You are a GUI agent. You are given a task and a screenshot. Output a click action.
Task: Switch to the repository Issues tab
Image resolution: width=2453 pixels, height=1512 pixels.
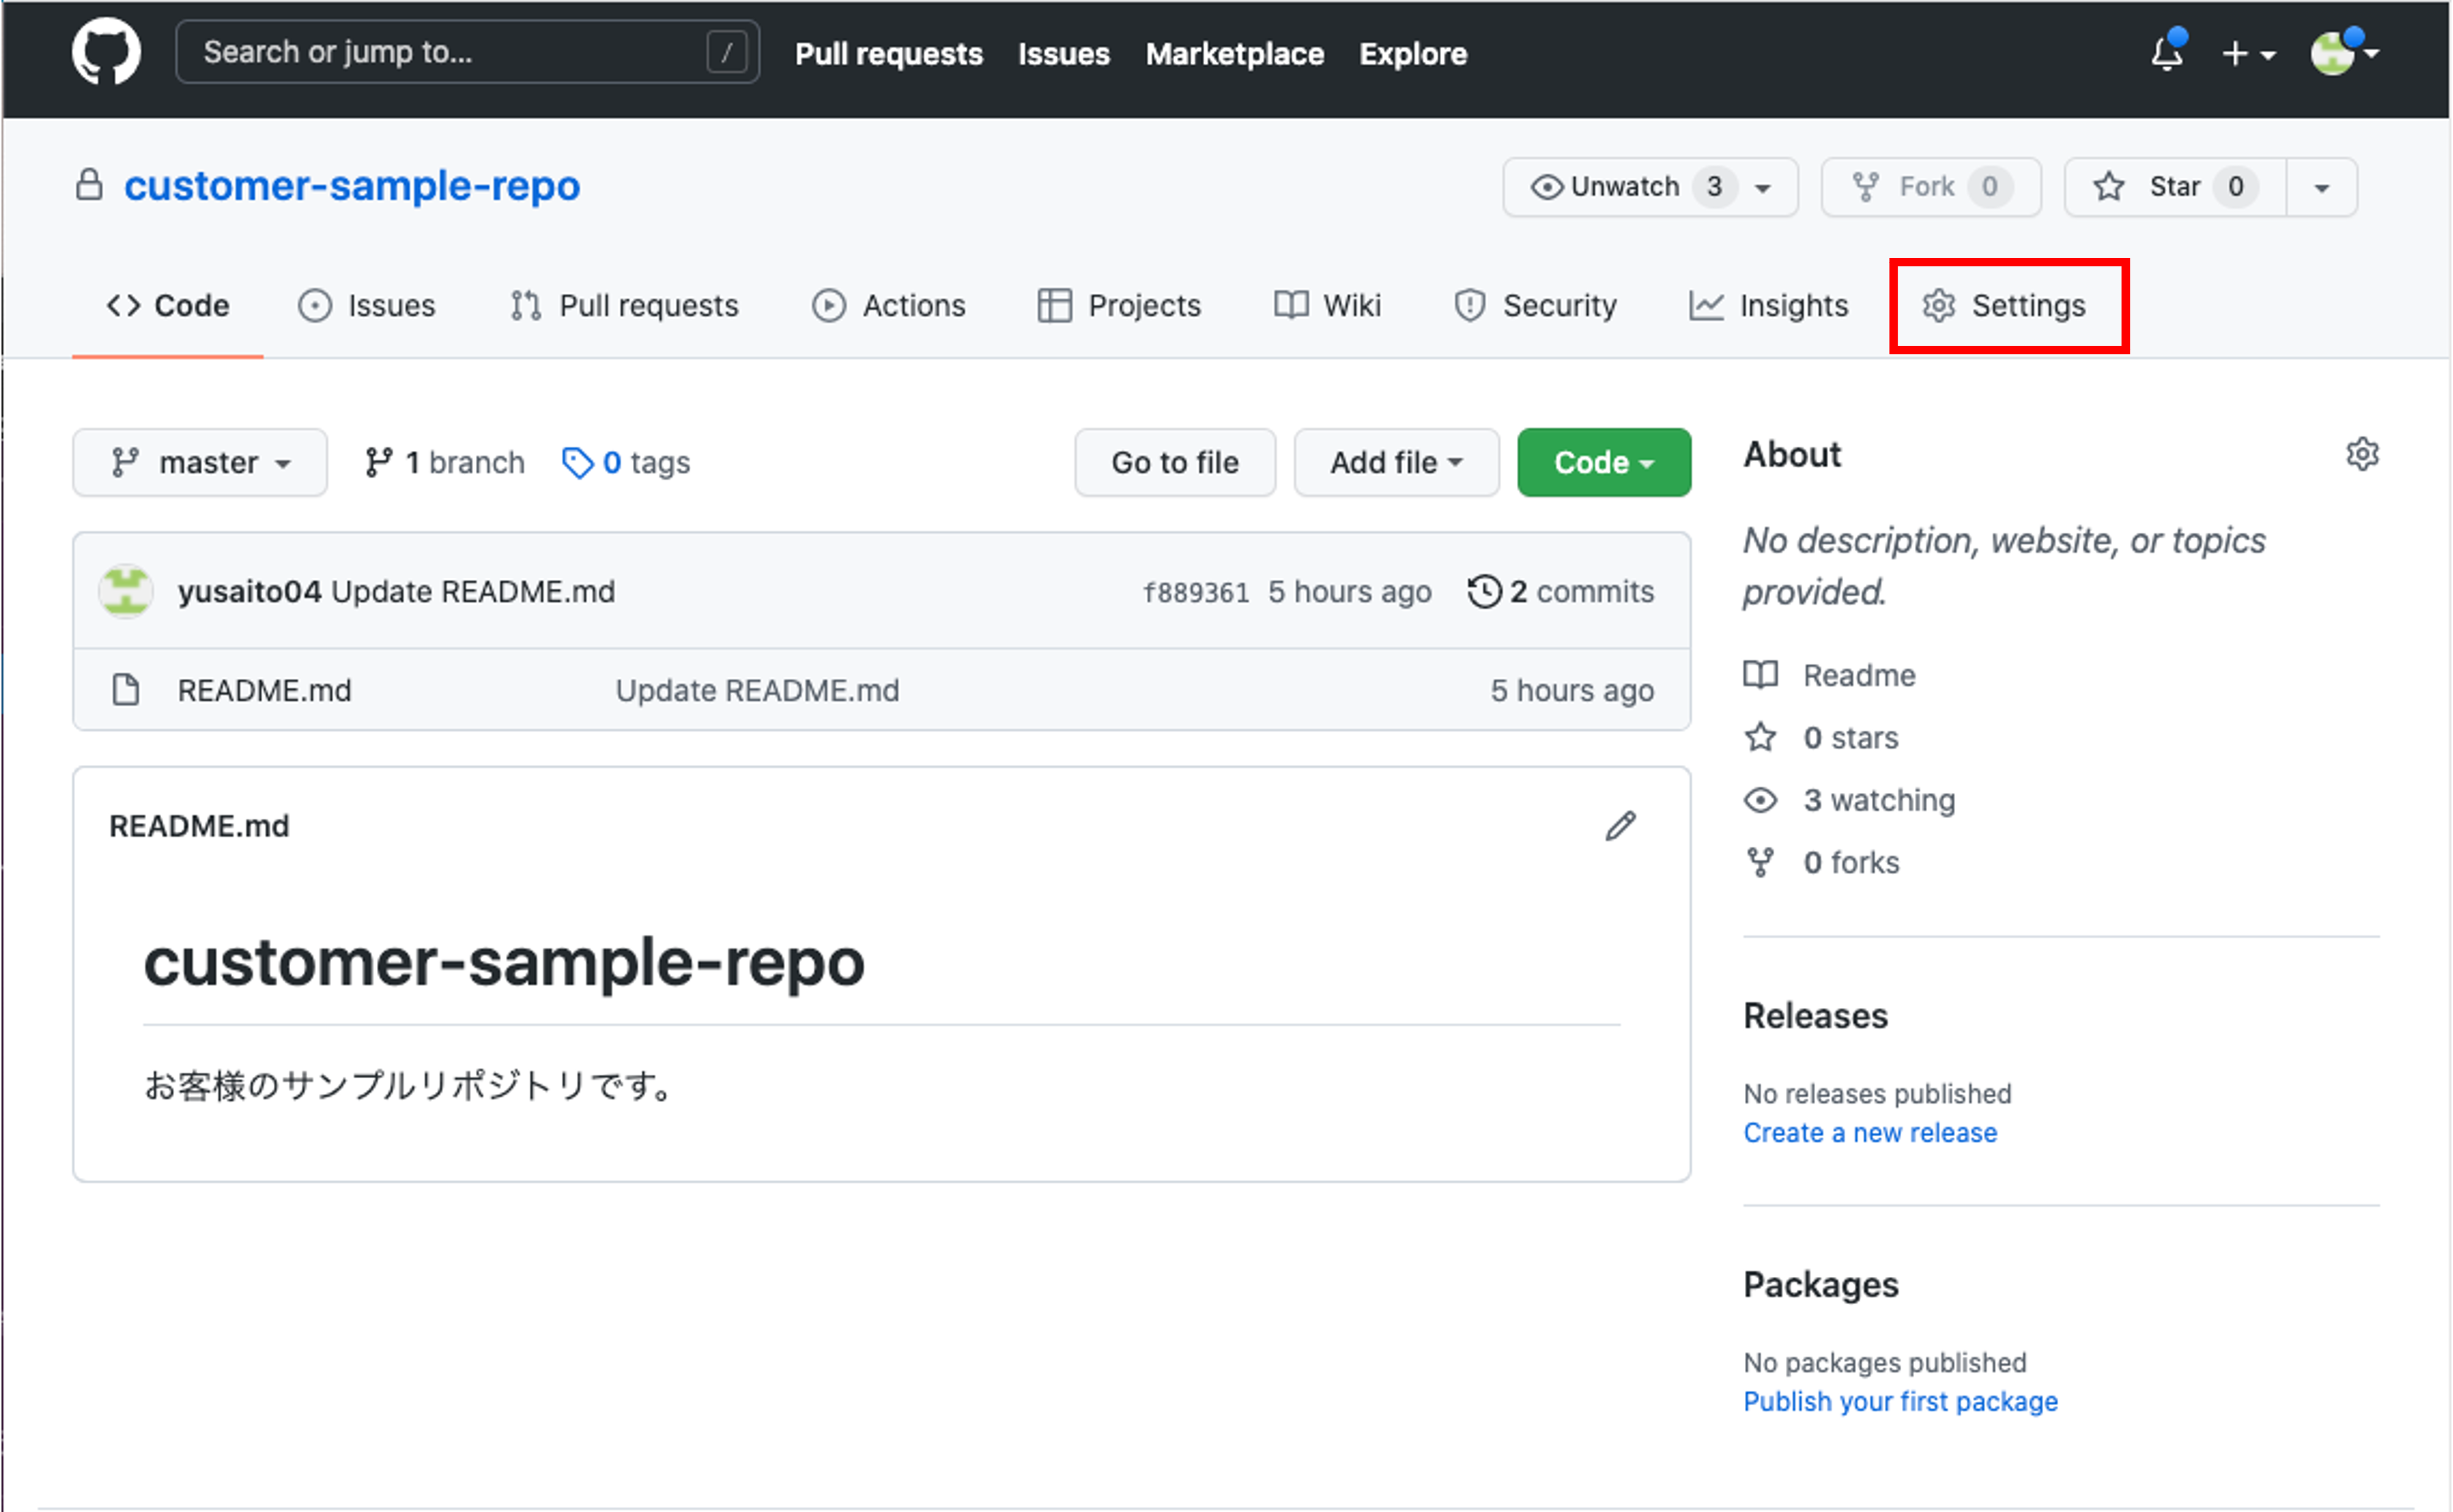click(x=367, y=305)
